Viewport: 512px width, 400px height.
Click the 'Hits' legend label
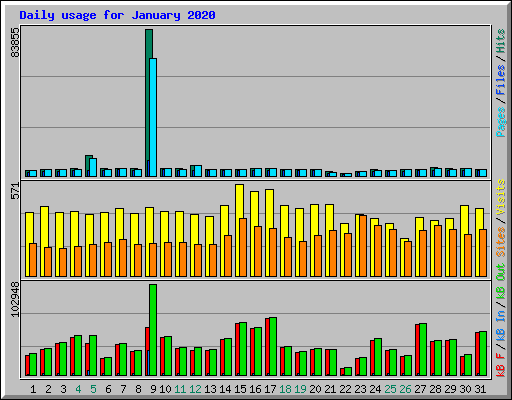(x=500, y=41)
